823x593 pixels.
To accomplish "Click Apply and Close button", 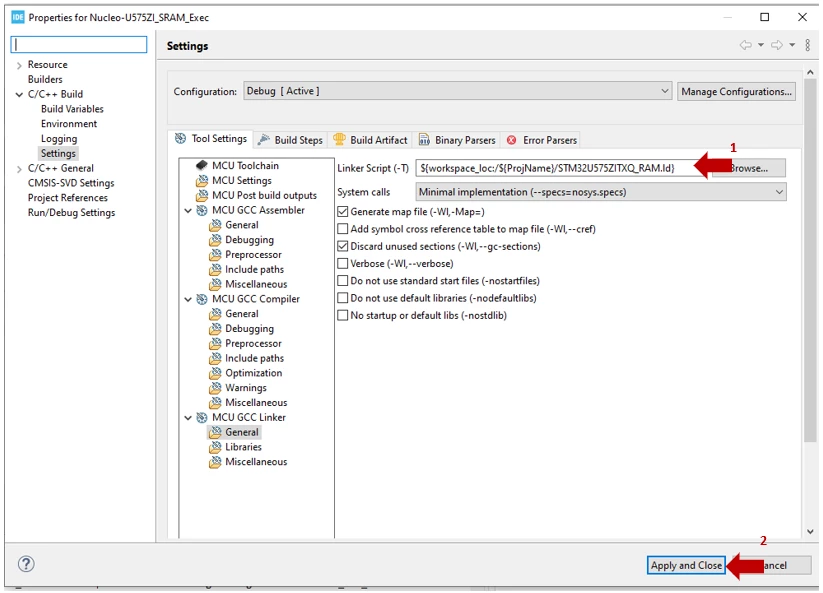I will (x=686, y=565).
